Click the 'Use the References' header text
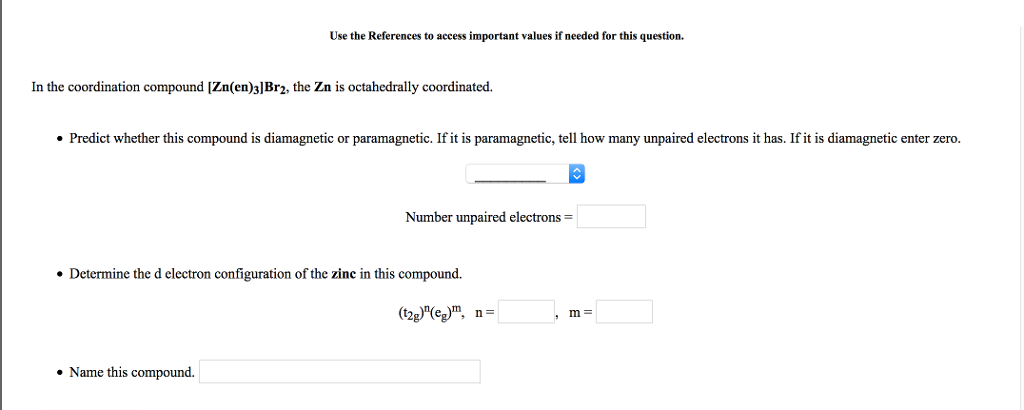This screenshot has height=410, width=1024. (x=507, y=36)
